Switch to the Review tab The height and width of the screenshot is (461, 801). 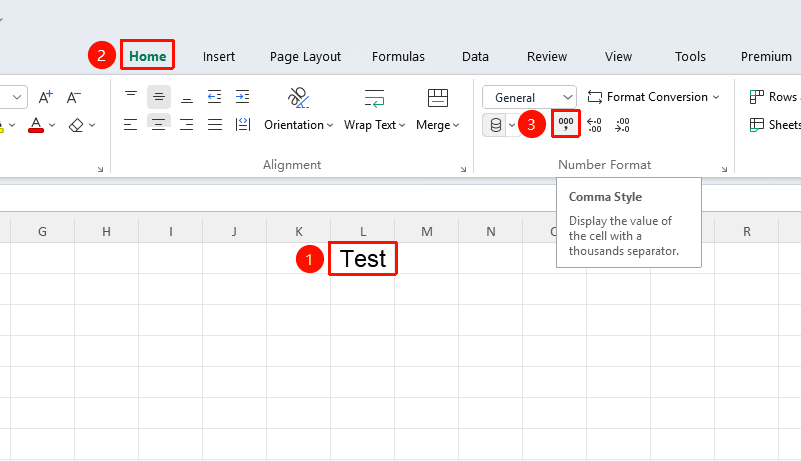click(x=547, y=56)
